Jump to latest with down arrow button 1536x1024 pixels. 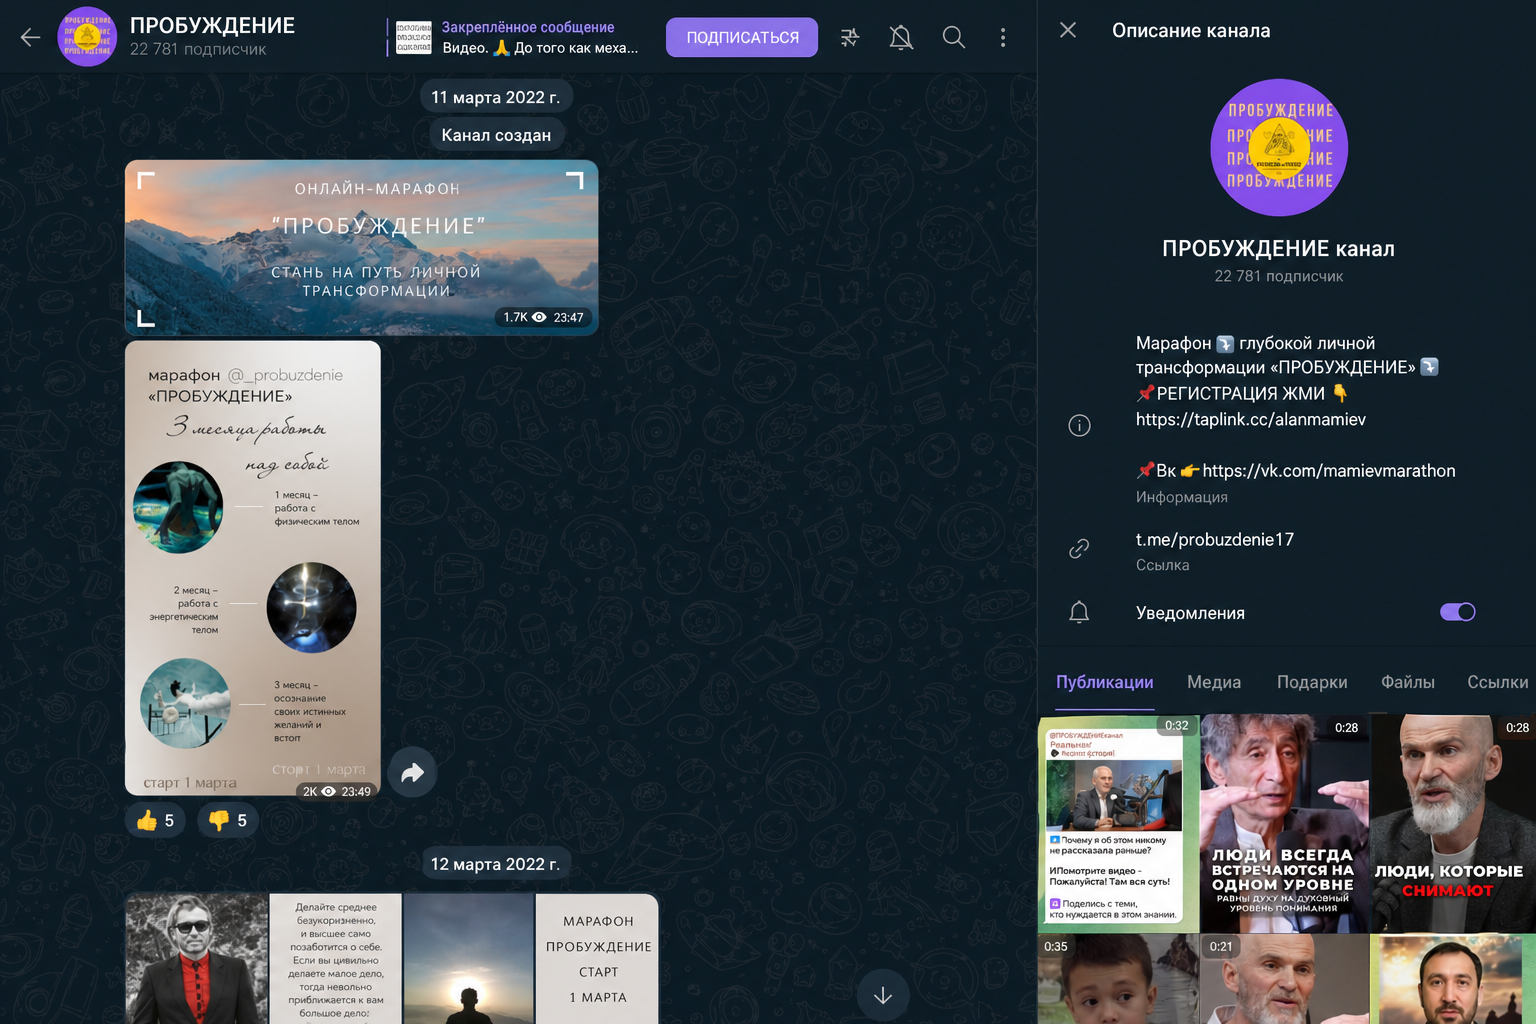pos(883,995)
